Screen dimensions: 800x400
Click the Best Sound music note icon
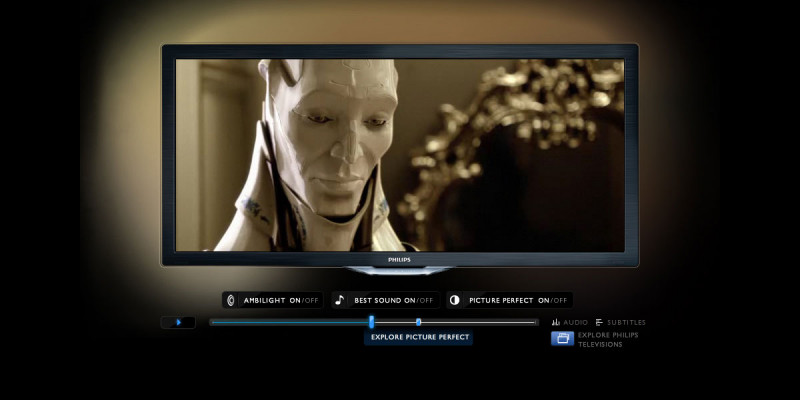[x=339, y=301]
